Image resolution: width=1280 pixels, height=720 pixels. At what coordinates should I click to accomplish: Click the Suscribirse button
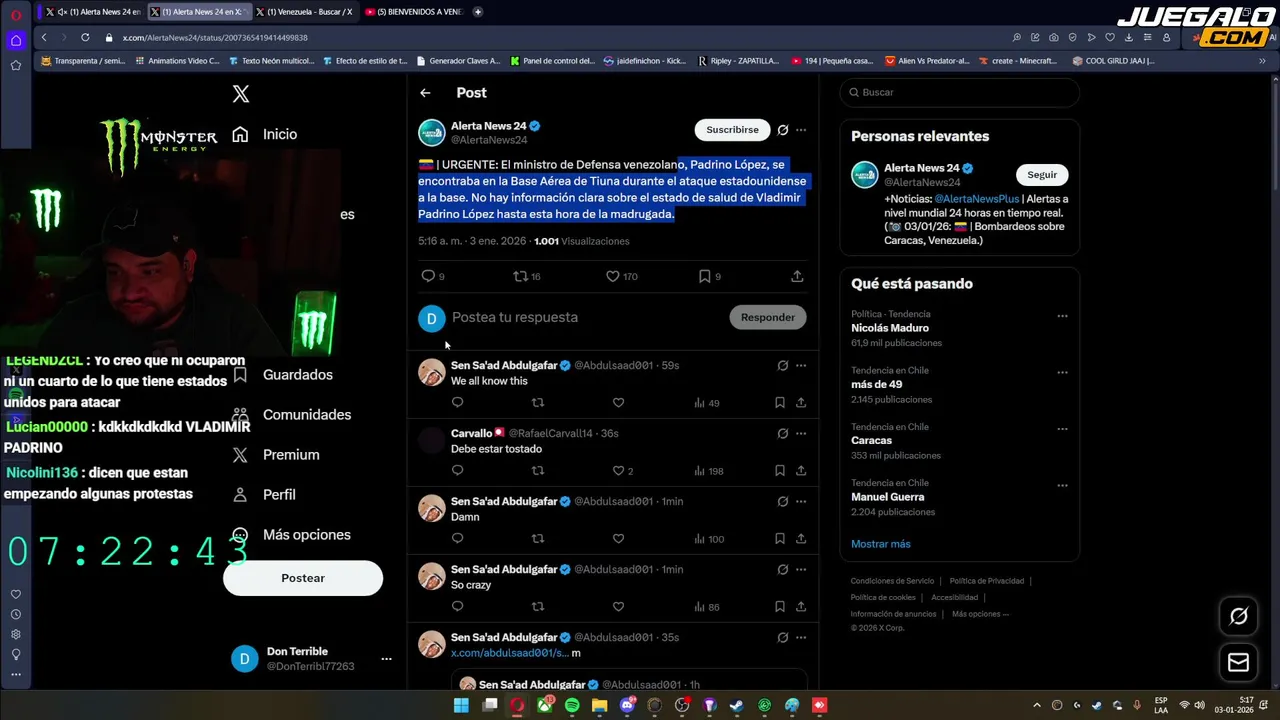point(732,130)
